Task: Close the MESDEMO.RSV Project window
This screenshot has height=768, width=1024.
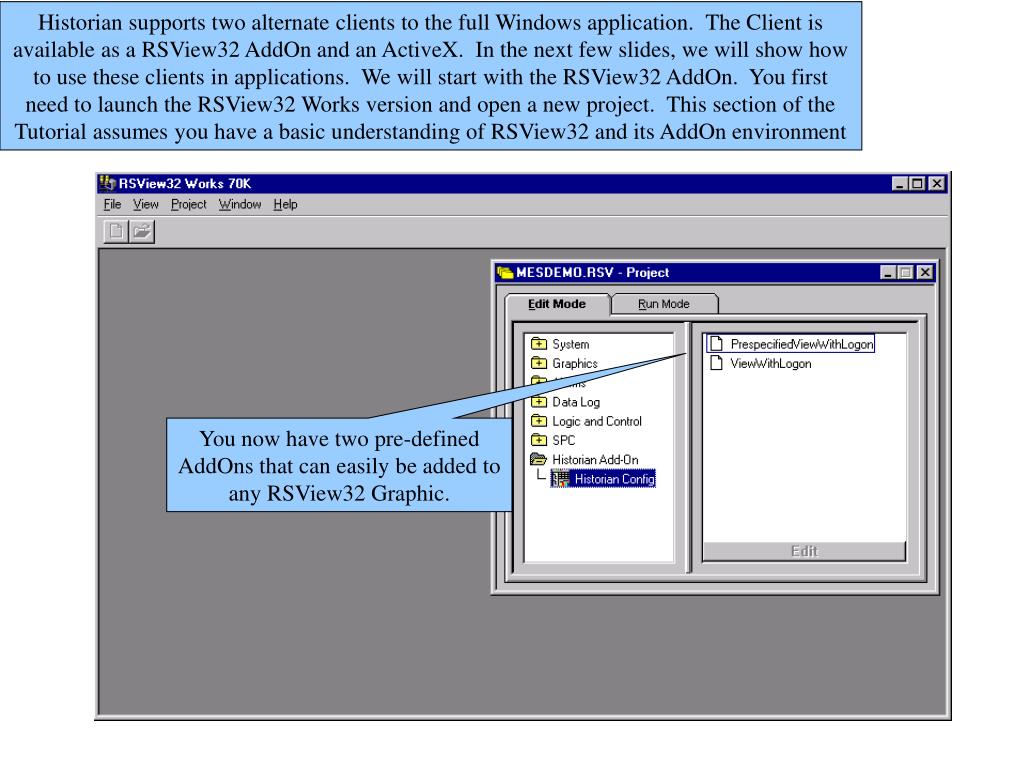Action: coord(925,272)
